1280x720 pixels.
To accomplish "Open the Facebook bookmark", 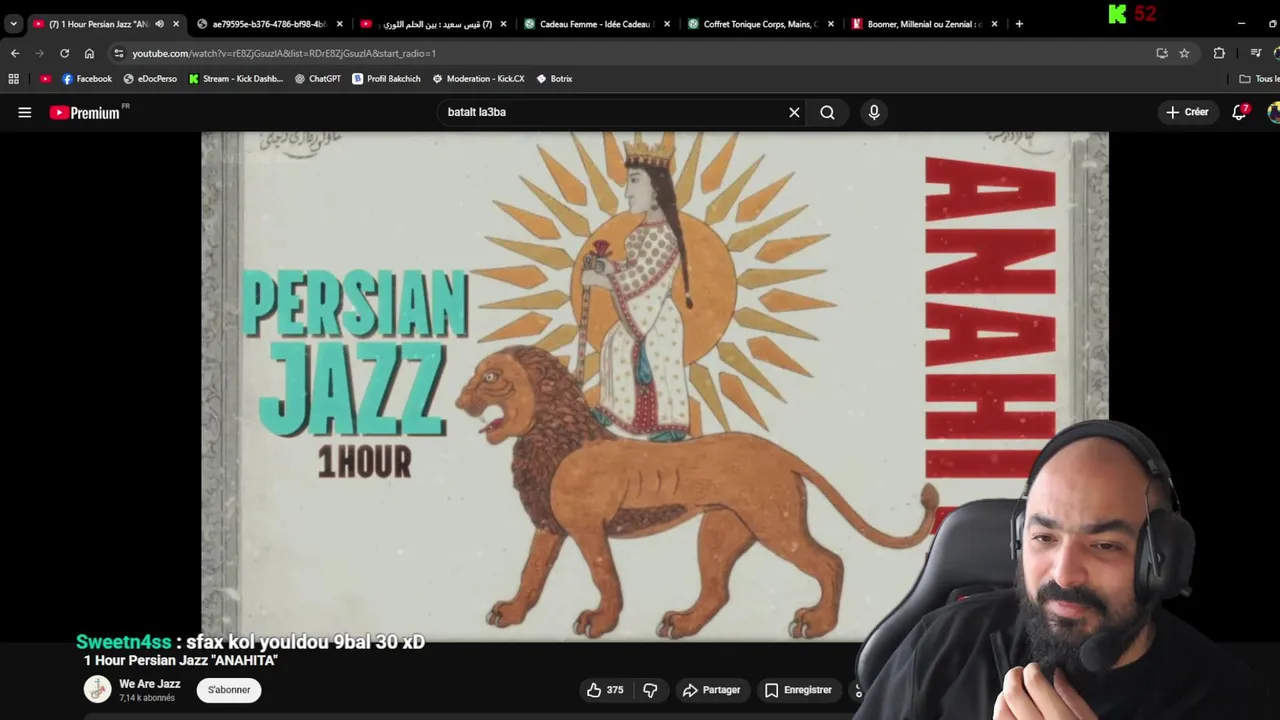I will pos(87,79).
